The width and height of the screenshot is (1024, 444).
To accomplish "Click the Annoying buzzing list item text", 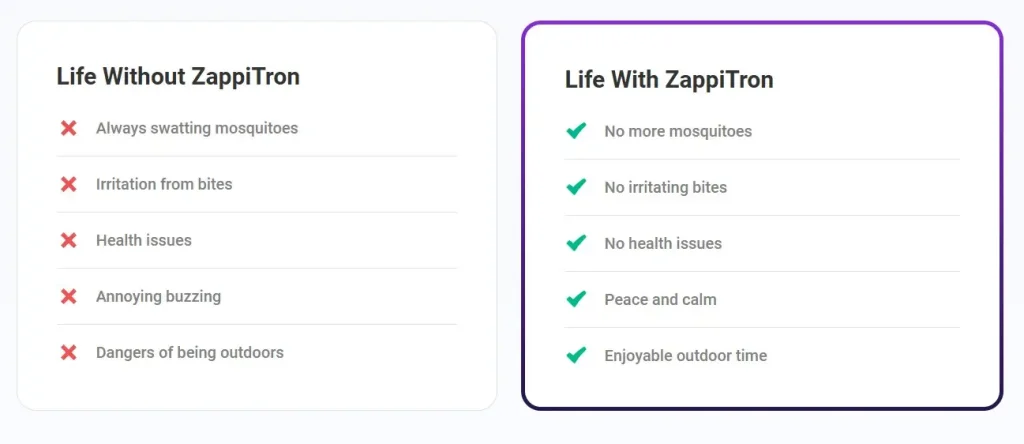I will pyautogui.click(x=159, y=296).
